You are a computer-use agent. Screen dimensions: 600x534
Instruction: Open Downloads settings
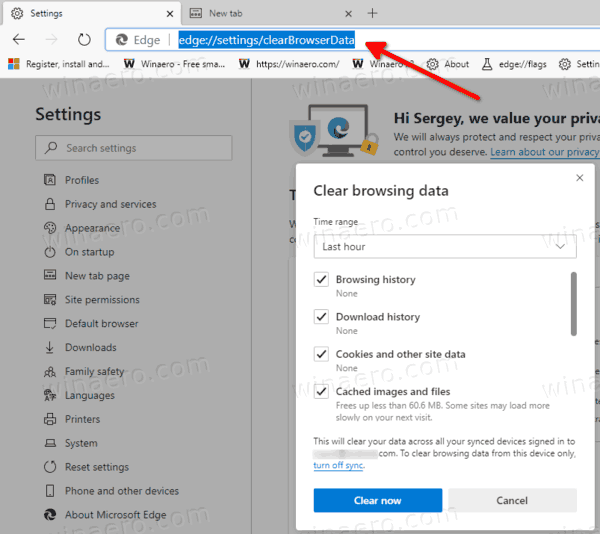(91, 347)
